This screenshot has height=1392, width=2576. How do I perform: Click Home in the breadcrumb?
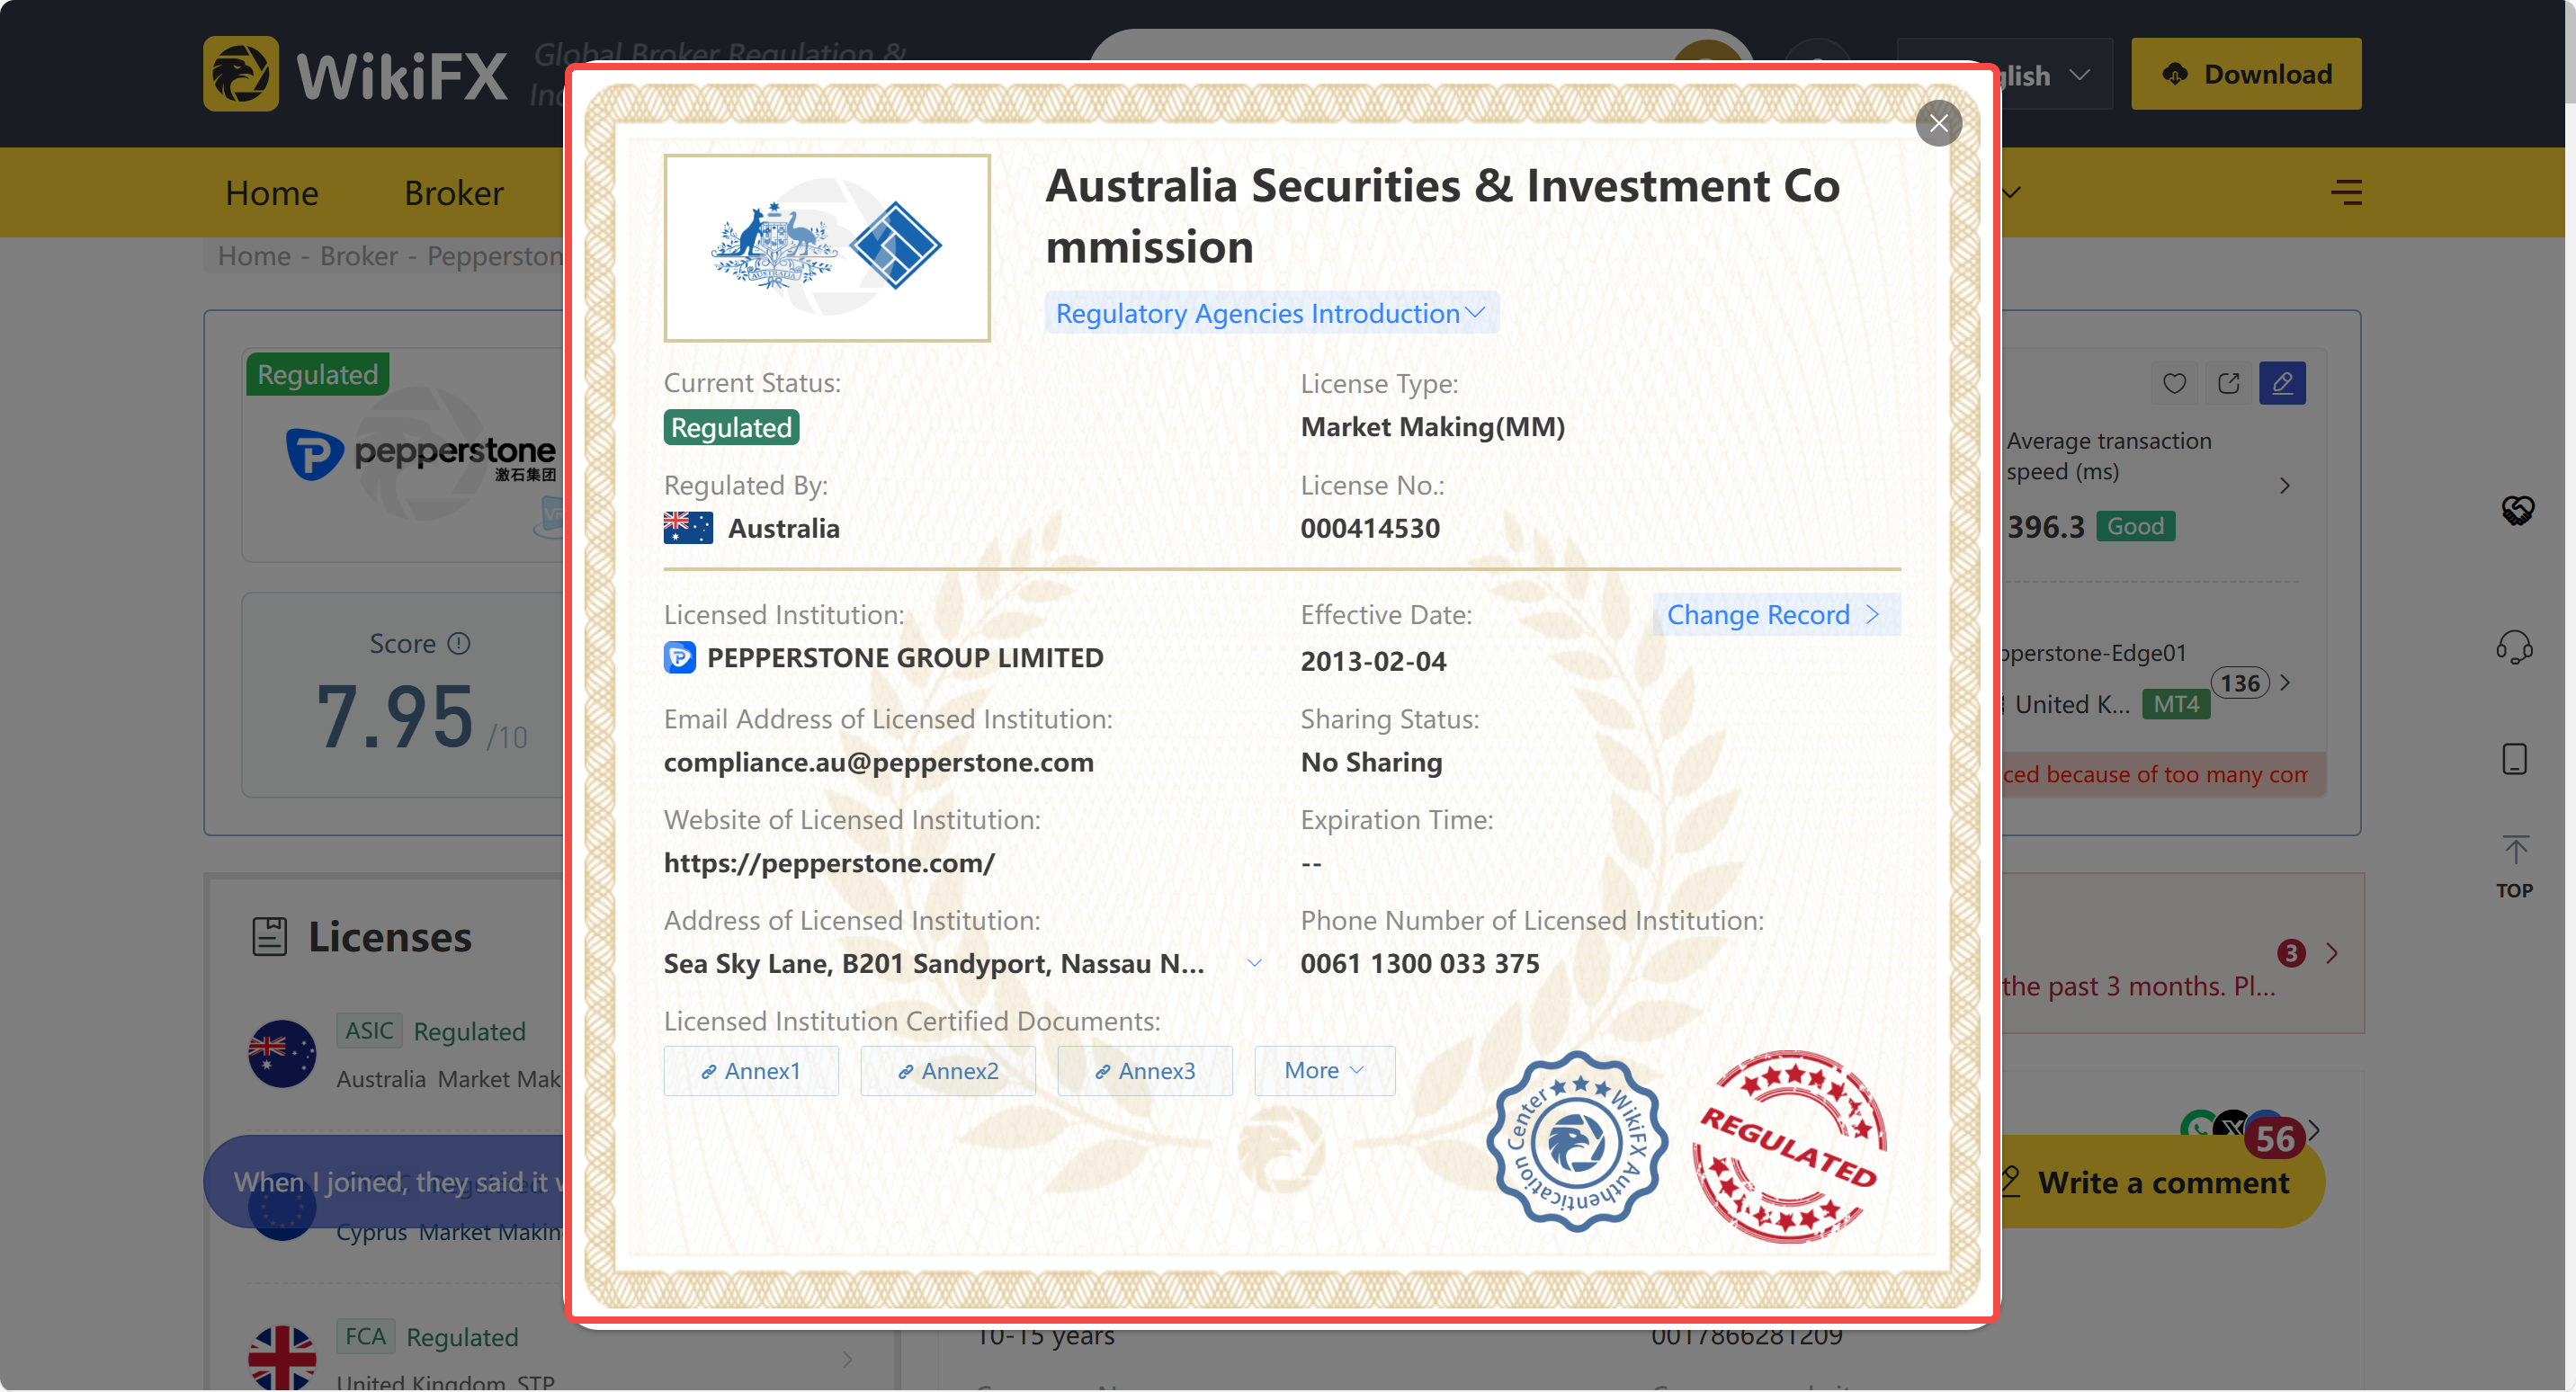254,256
